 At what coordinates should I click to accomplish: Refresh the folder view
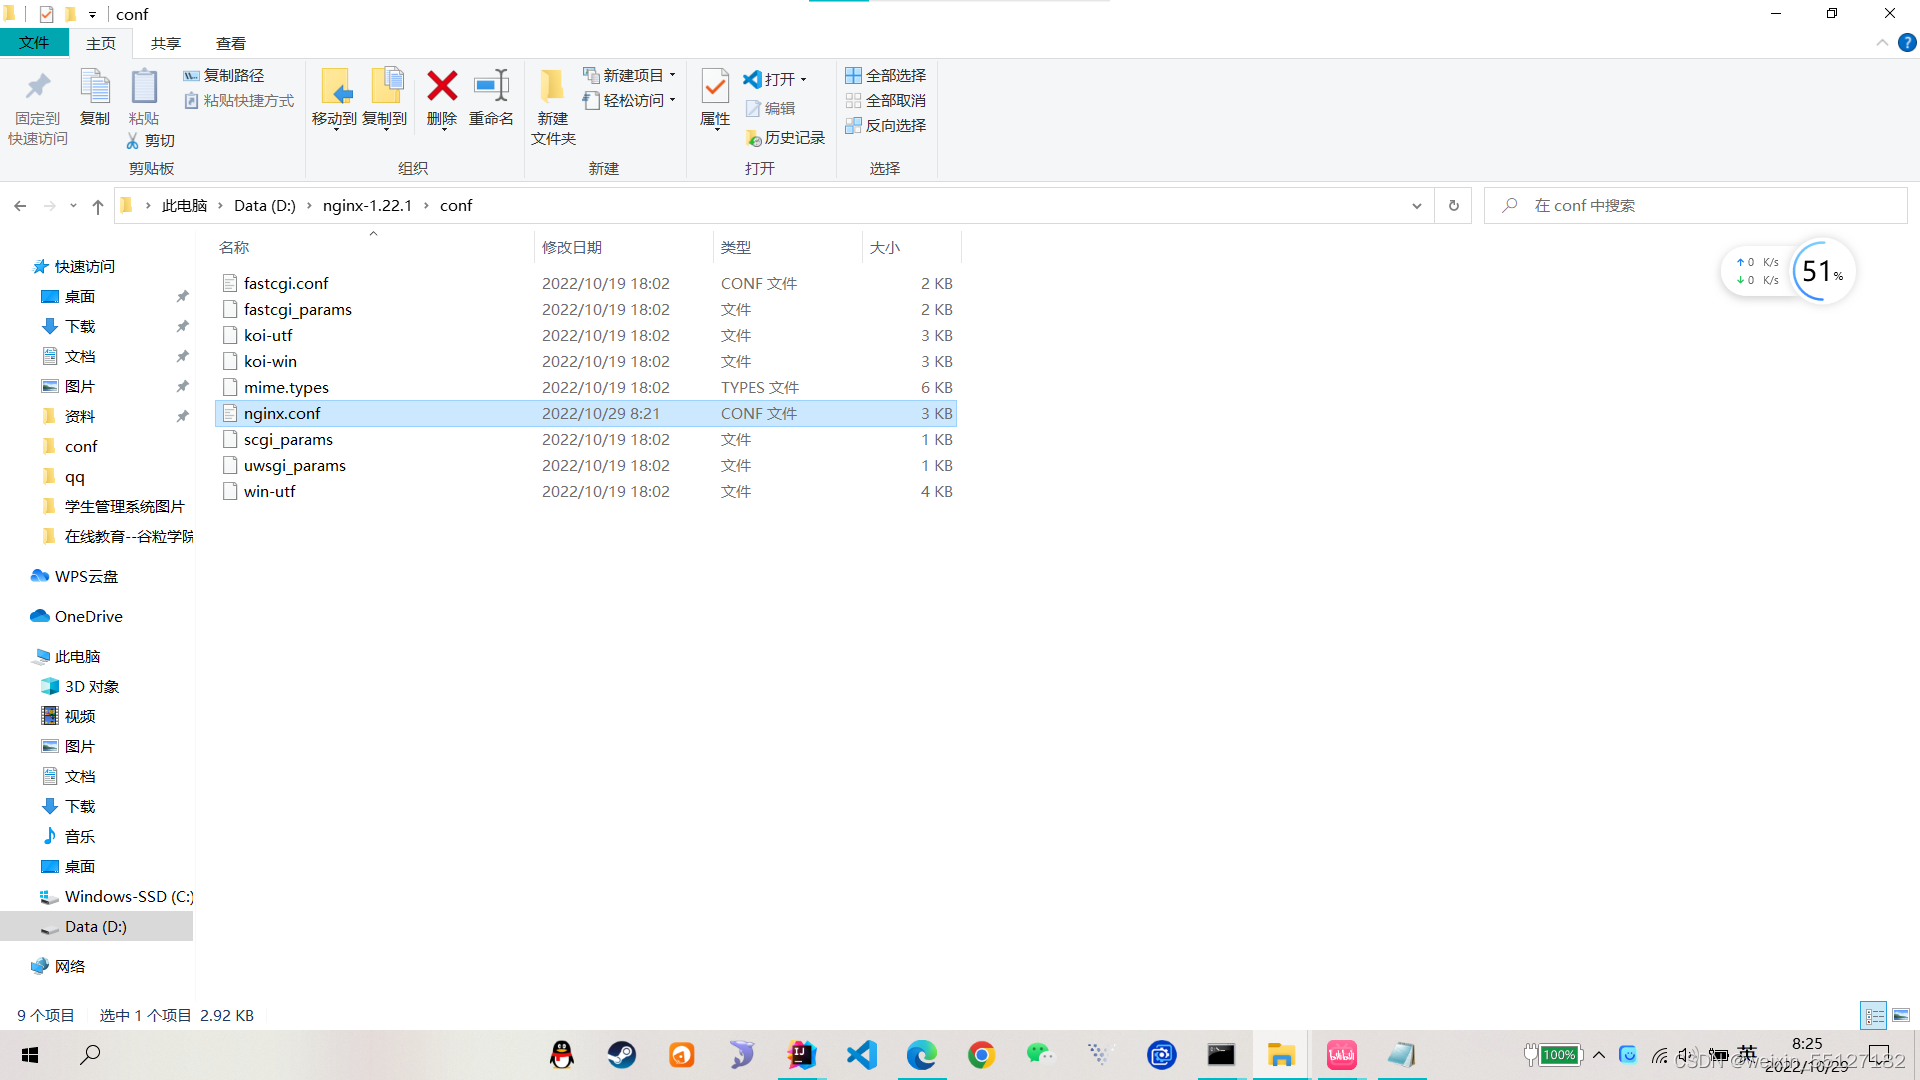[1453, 205]
